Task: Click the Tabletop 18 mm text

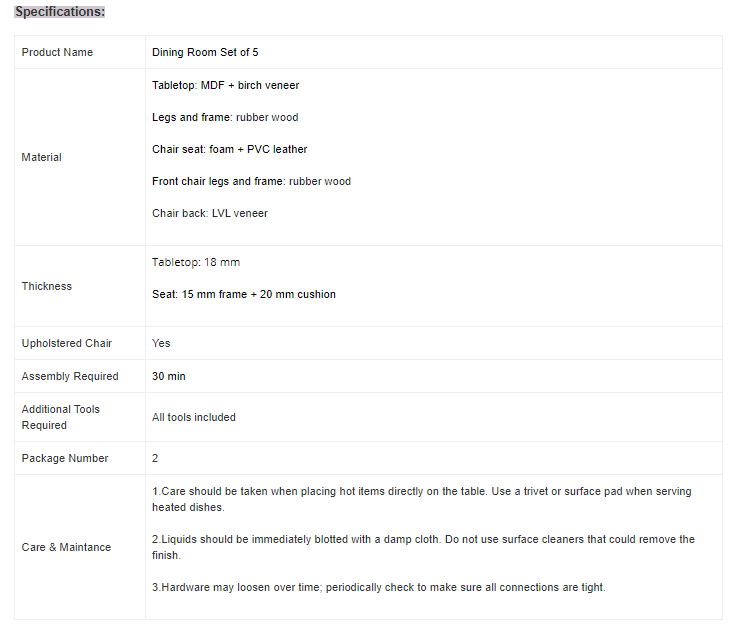Action: (196, 262)
